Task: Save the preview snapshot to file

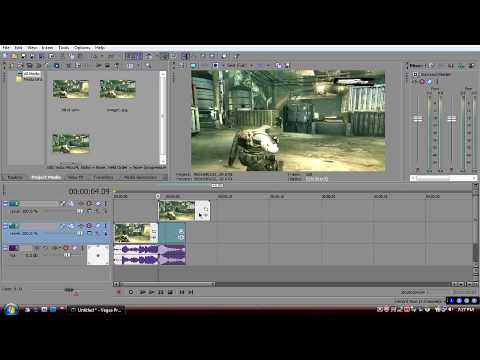Action: click(287, 66)
